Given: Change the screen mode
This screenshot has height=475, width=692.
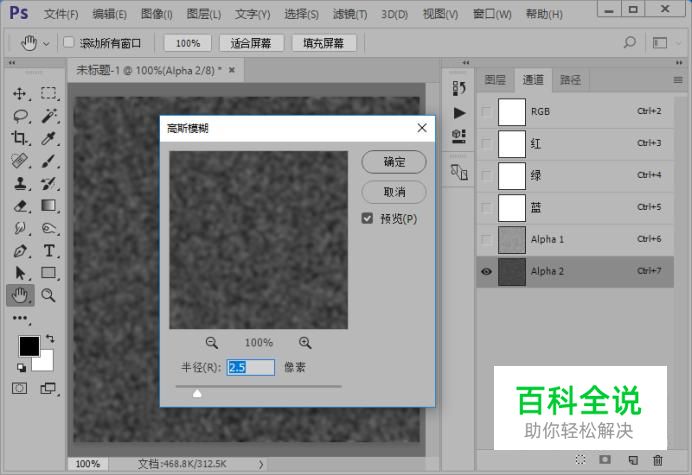Looking at the screenshot, I should pos(48,388).
